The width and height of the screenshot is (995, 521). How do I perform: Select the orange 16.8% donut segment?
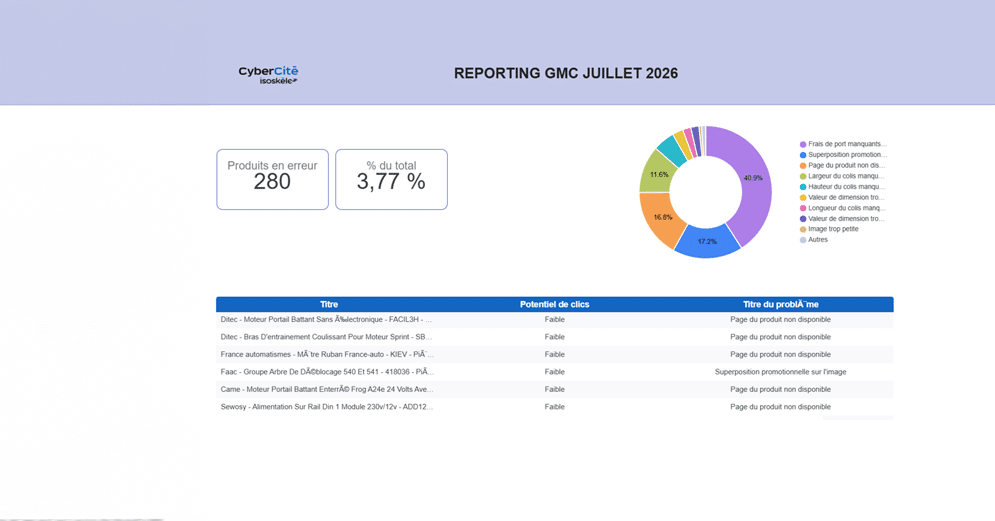coord(659,220)
